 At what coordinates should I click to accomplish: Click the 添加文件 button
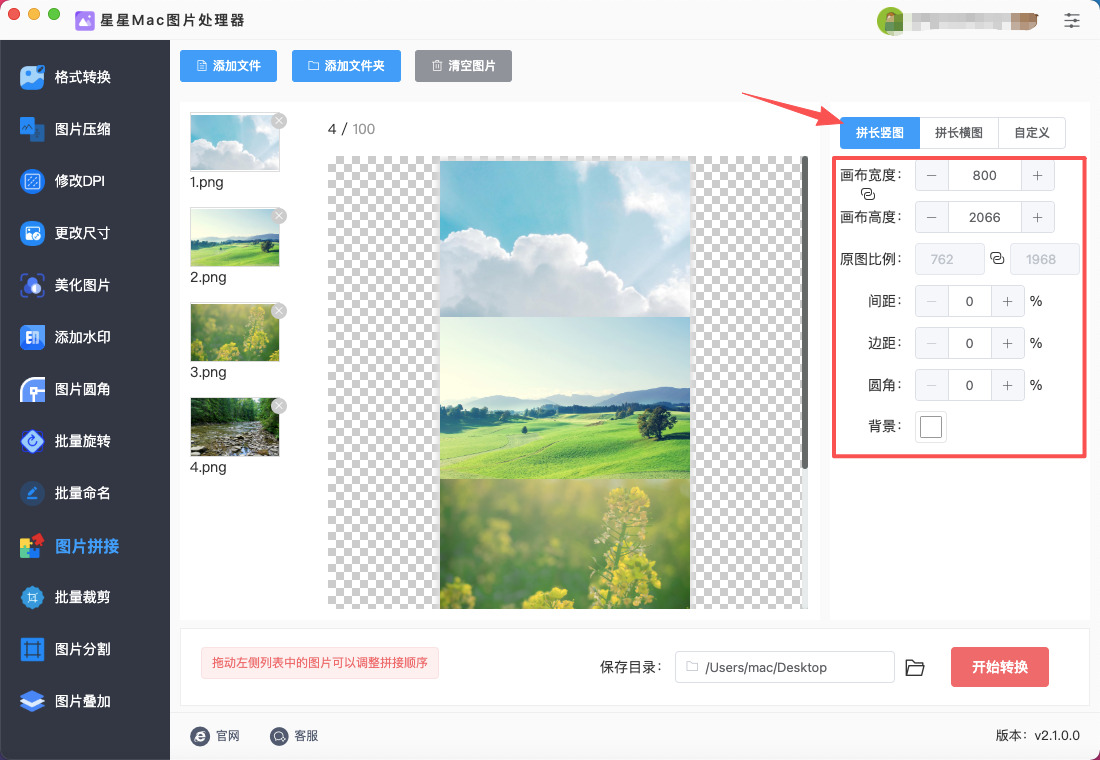228,66
